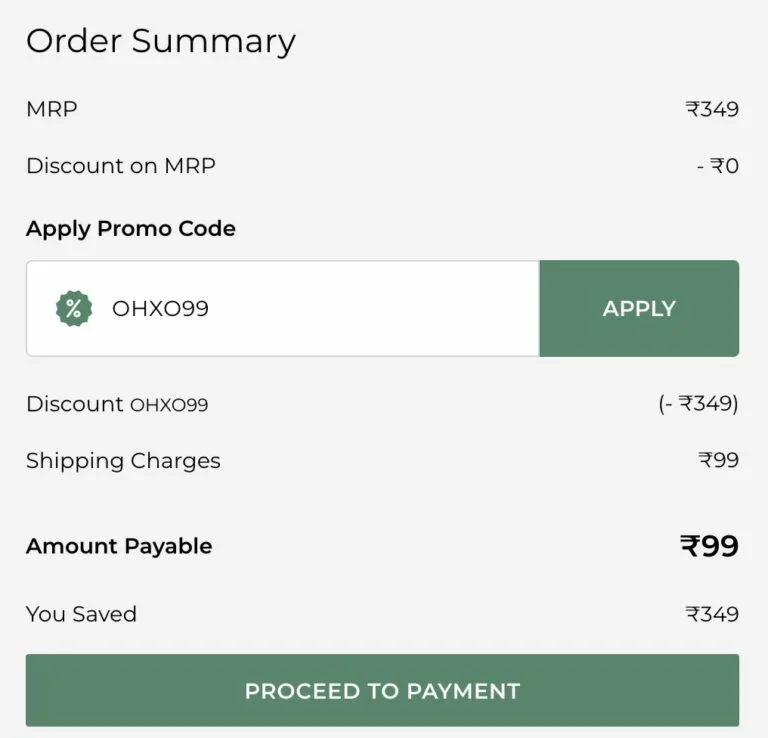Select the Order Summary heading

click(161, 41)
